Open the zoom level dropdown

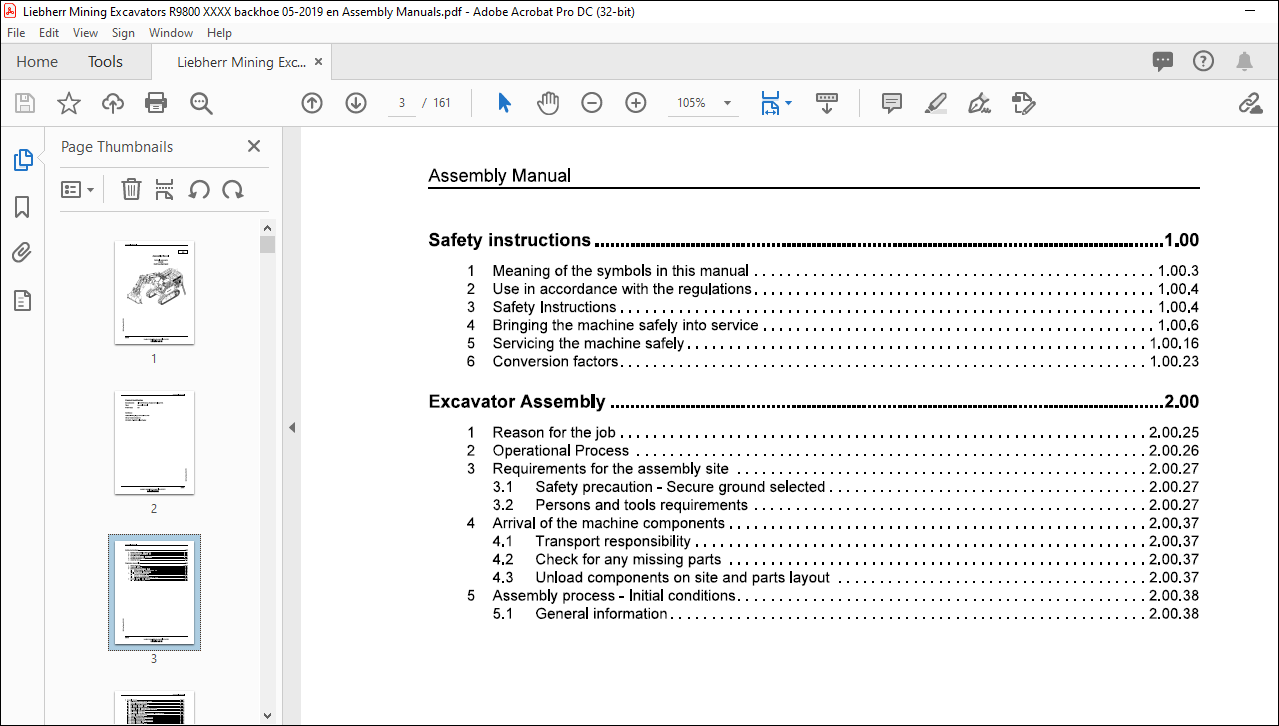[x=727, y=103]
